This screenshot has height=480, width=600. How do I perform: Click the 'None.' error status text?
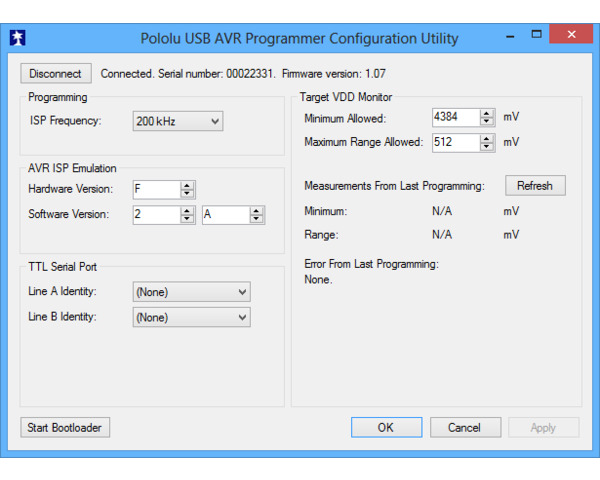318,280
